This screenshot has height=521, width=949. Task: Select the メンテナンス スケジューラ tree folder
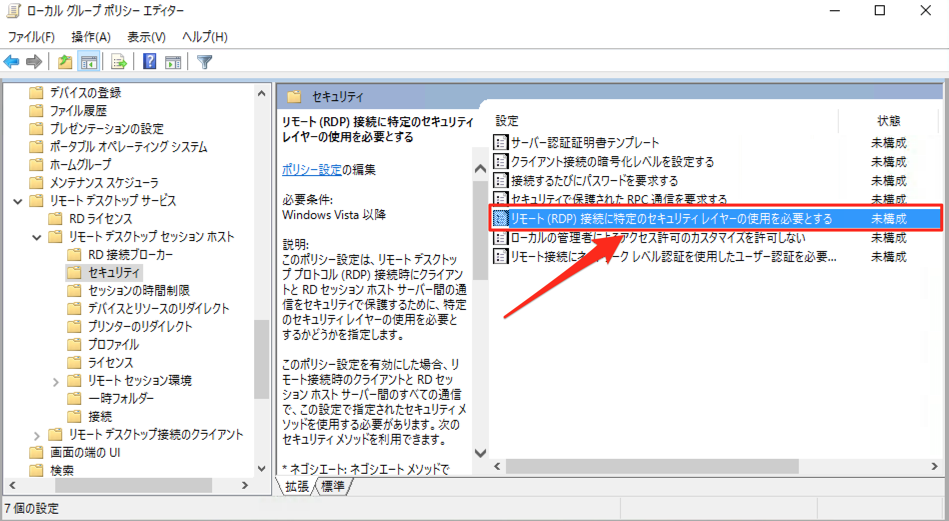pyautogui.click(x=104, y=183)
